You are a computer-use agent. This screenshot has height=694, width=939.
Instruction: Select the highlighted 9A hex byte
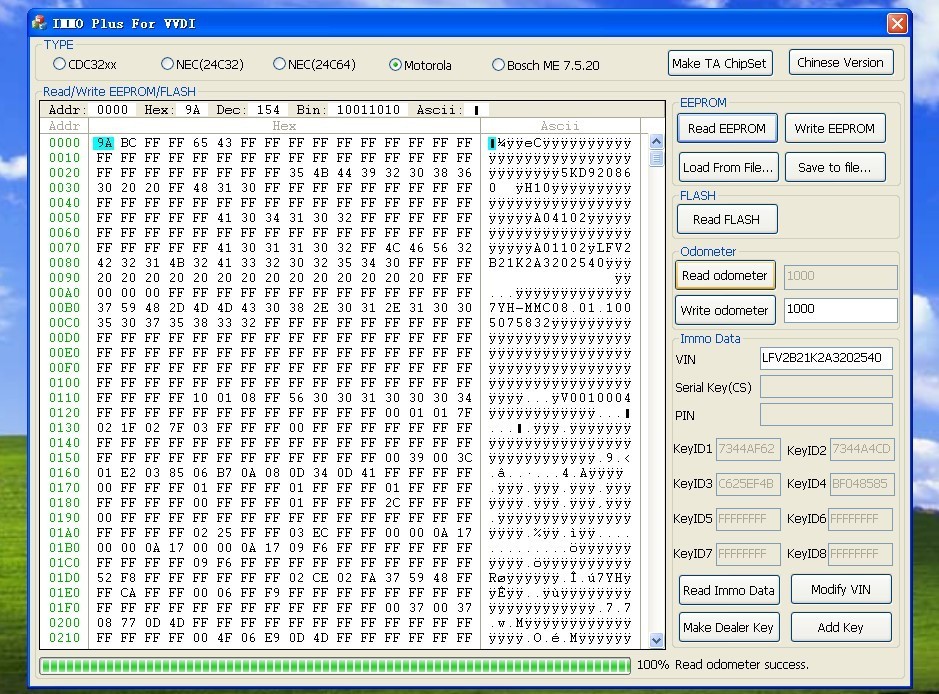click(104, 143)
